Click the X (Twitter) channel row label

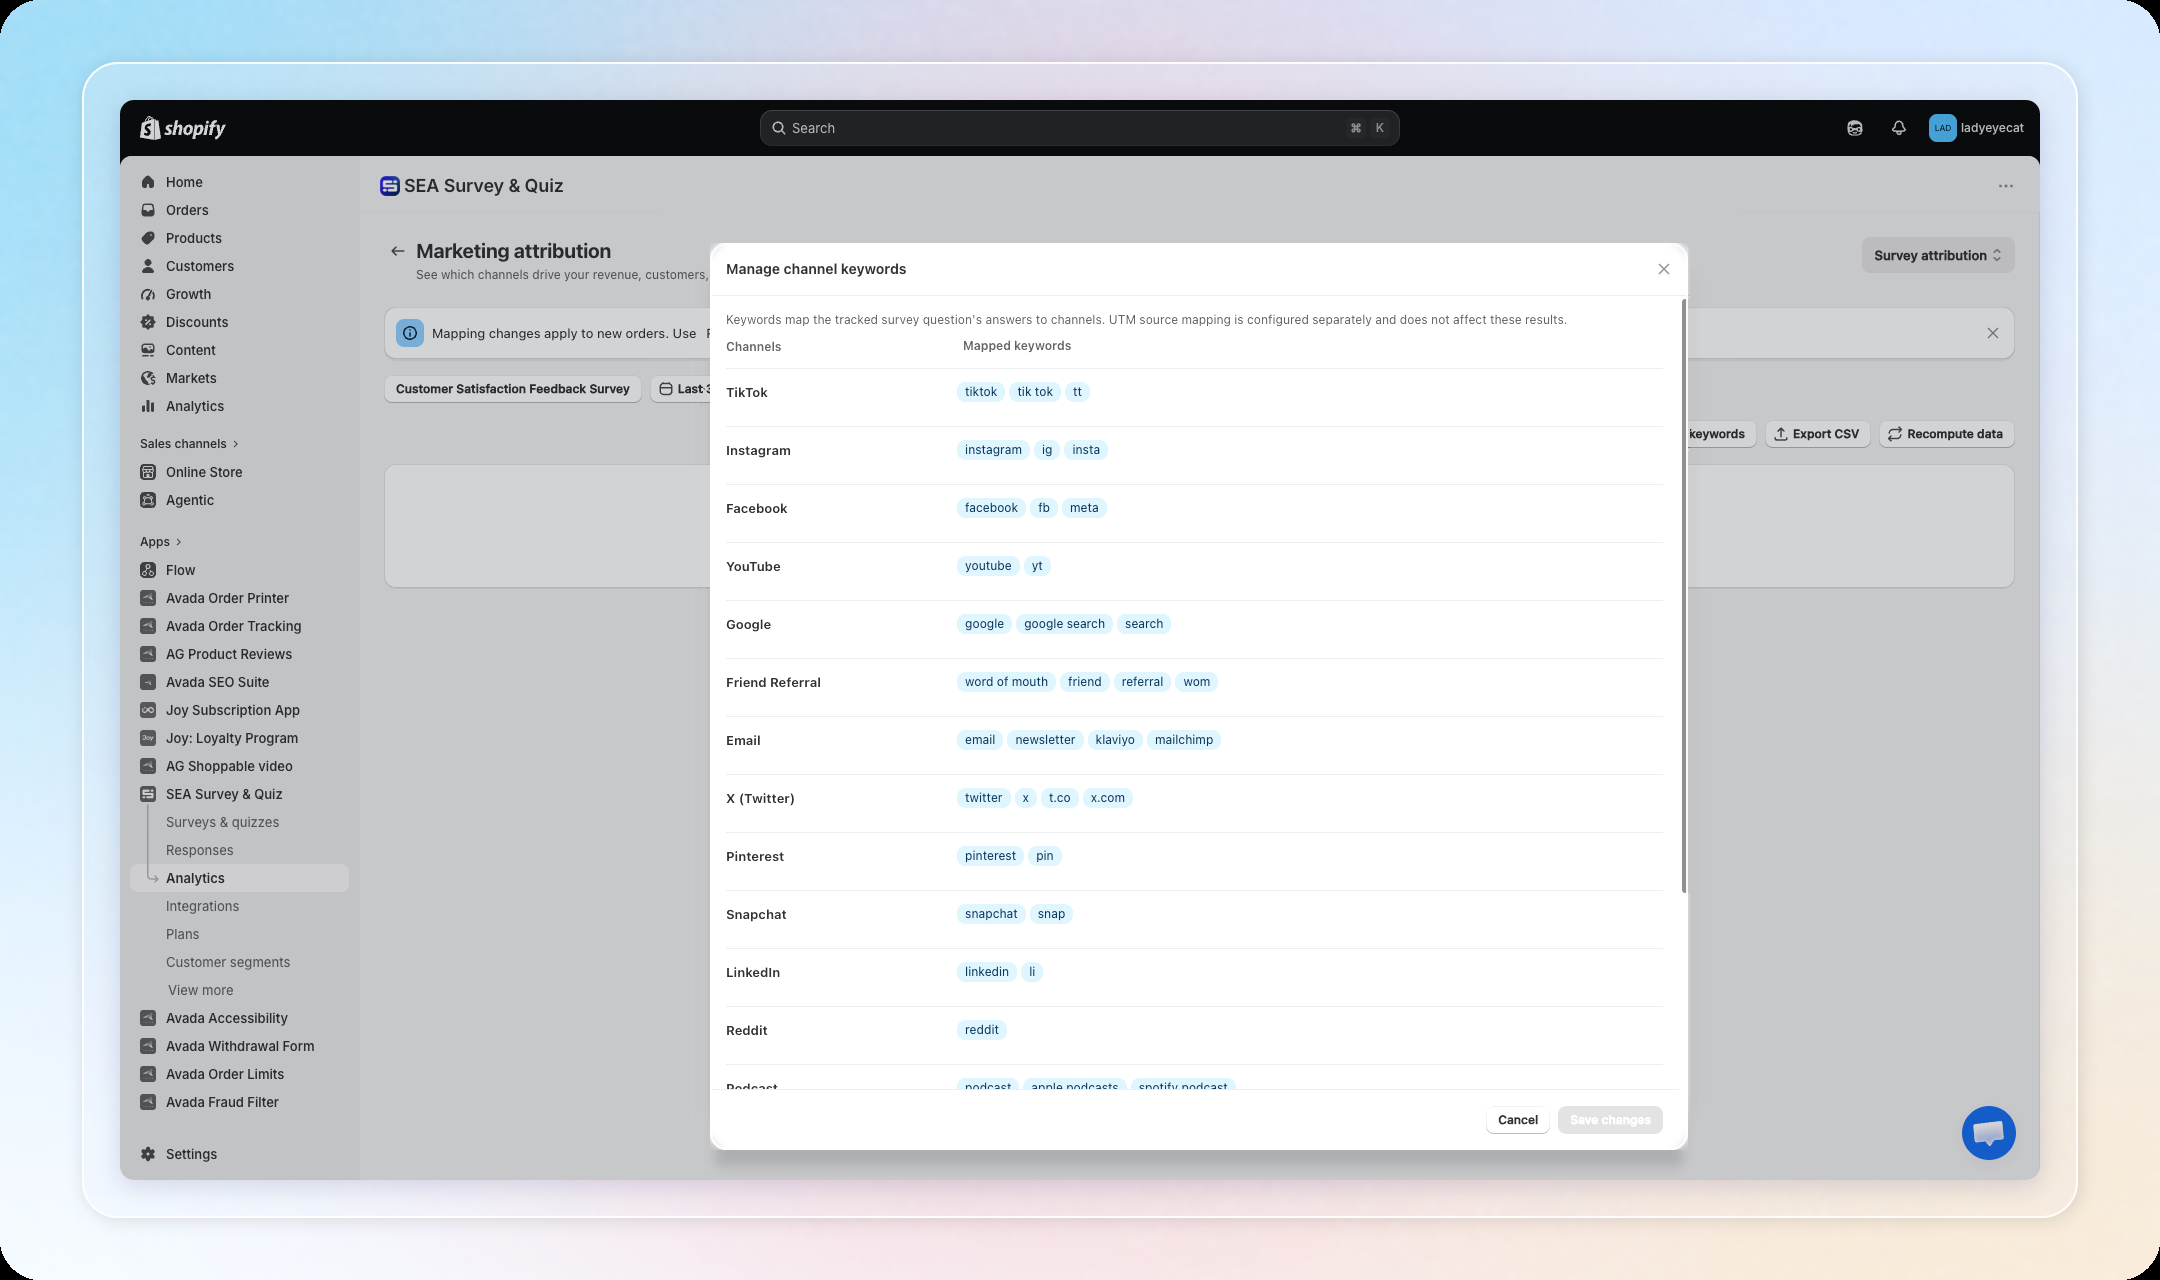(x=760, y=799)
